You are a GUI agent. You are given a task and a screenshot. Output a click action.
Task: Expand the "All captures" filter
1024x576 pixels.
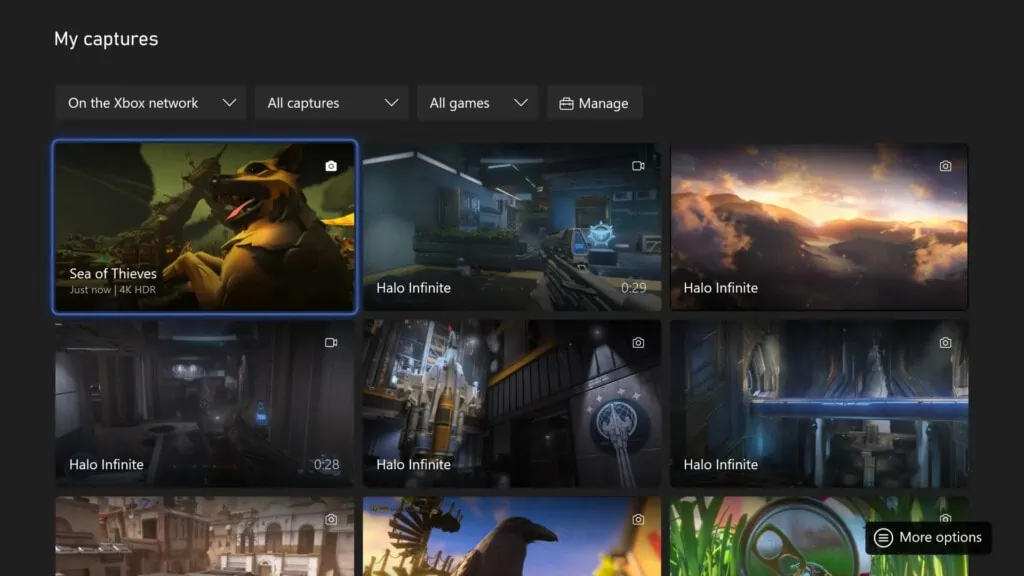click(x=331, y=102)
